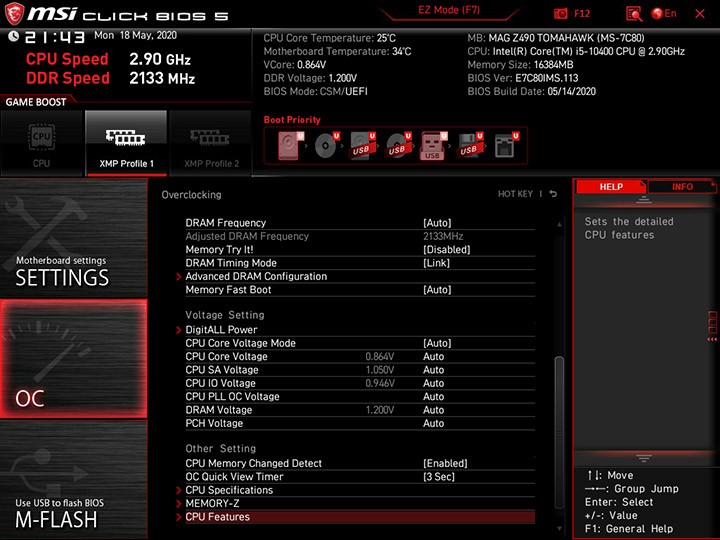Image resolution: width=720 pixels, height=540 pixels.
Task: Select the network boot device icon
Action: [506, 146]
